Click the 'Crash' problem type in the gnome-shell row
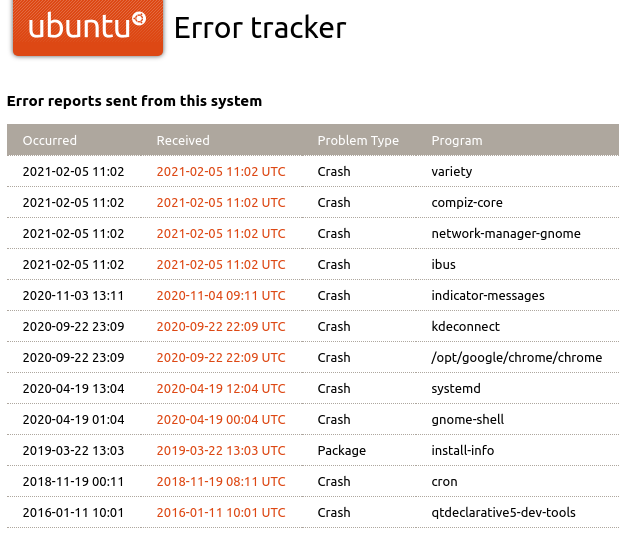This screenshot has height=533, width=641. [x=334, y=419]
